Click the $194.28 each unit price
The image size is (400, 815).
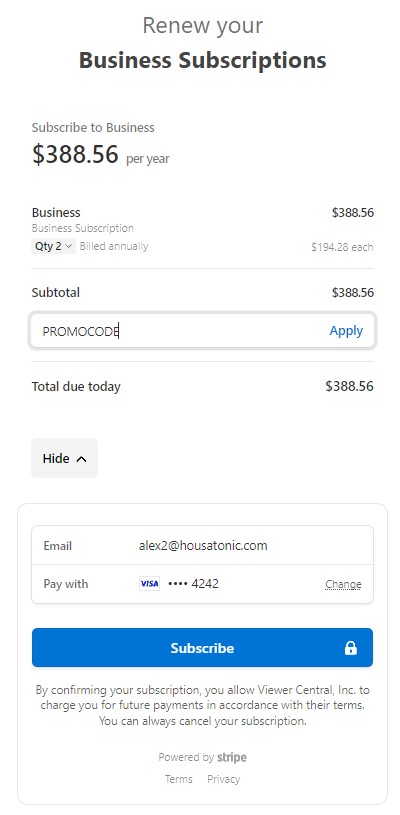tap(342, 247)
